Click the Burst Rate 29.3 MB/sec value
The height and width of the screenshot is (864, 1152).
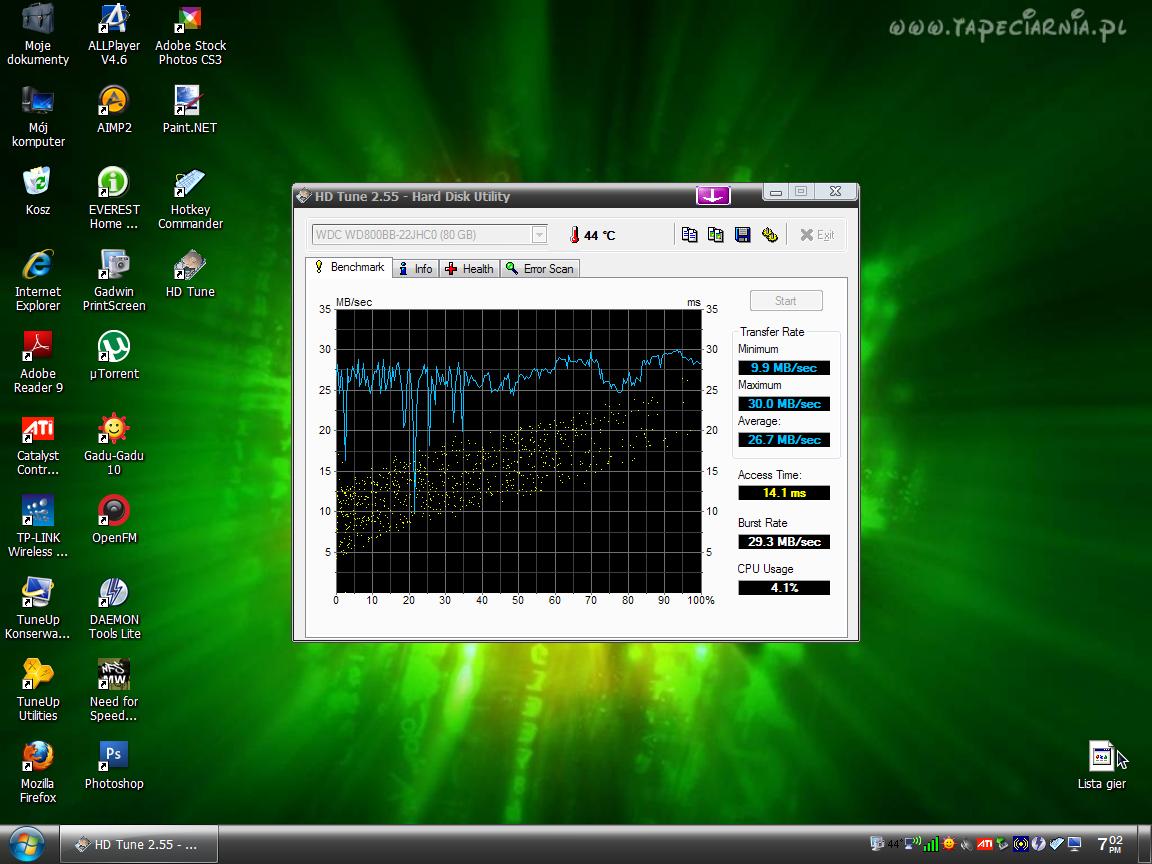[x=784, y=541]
